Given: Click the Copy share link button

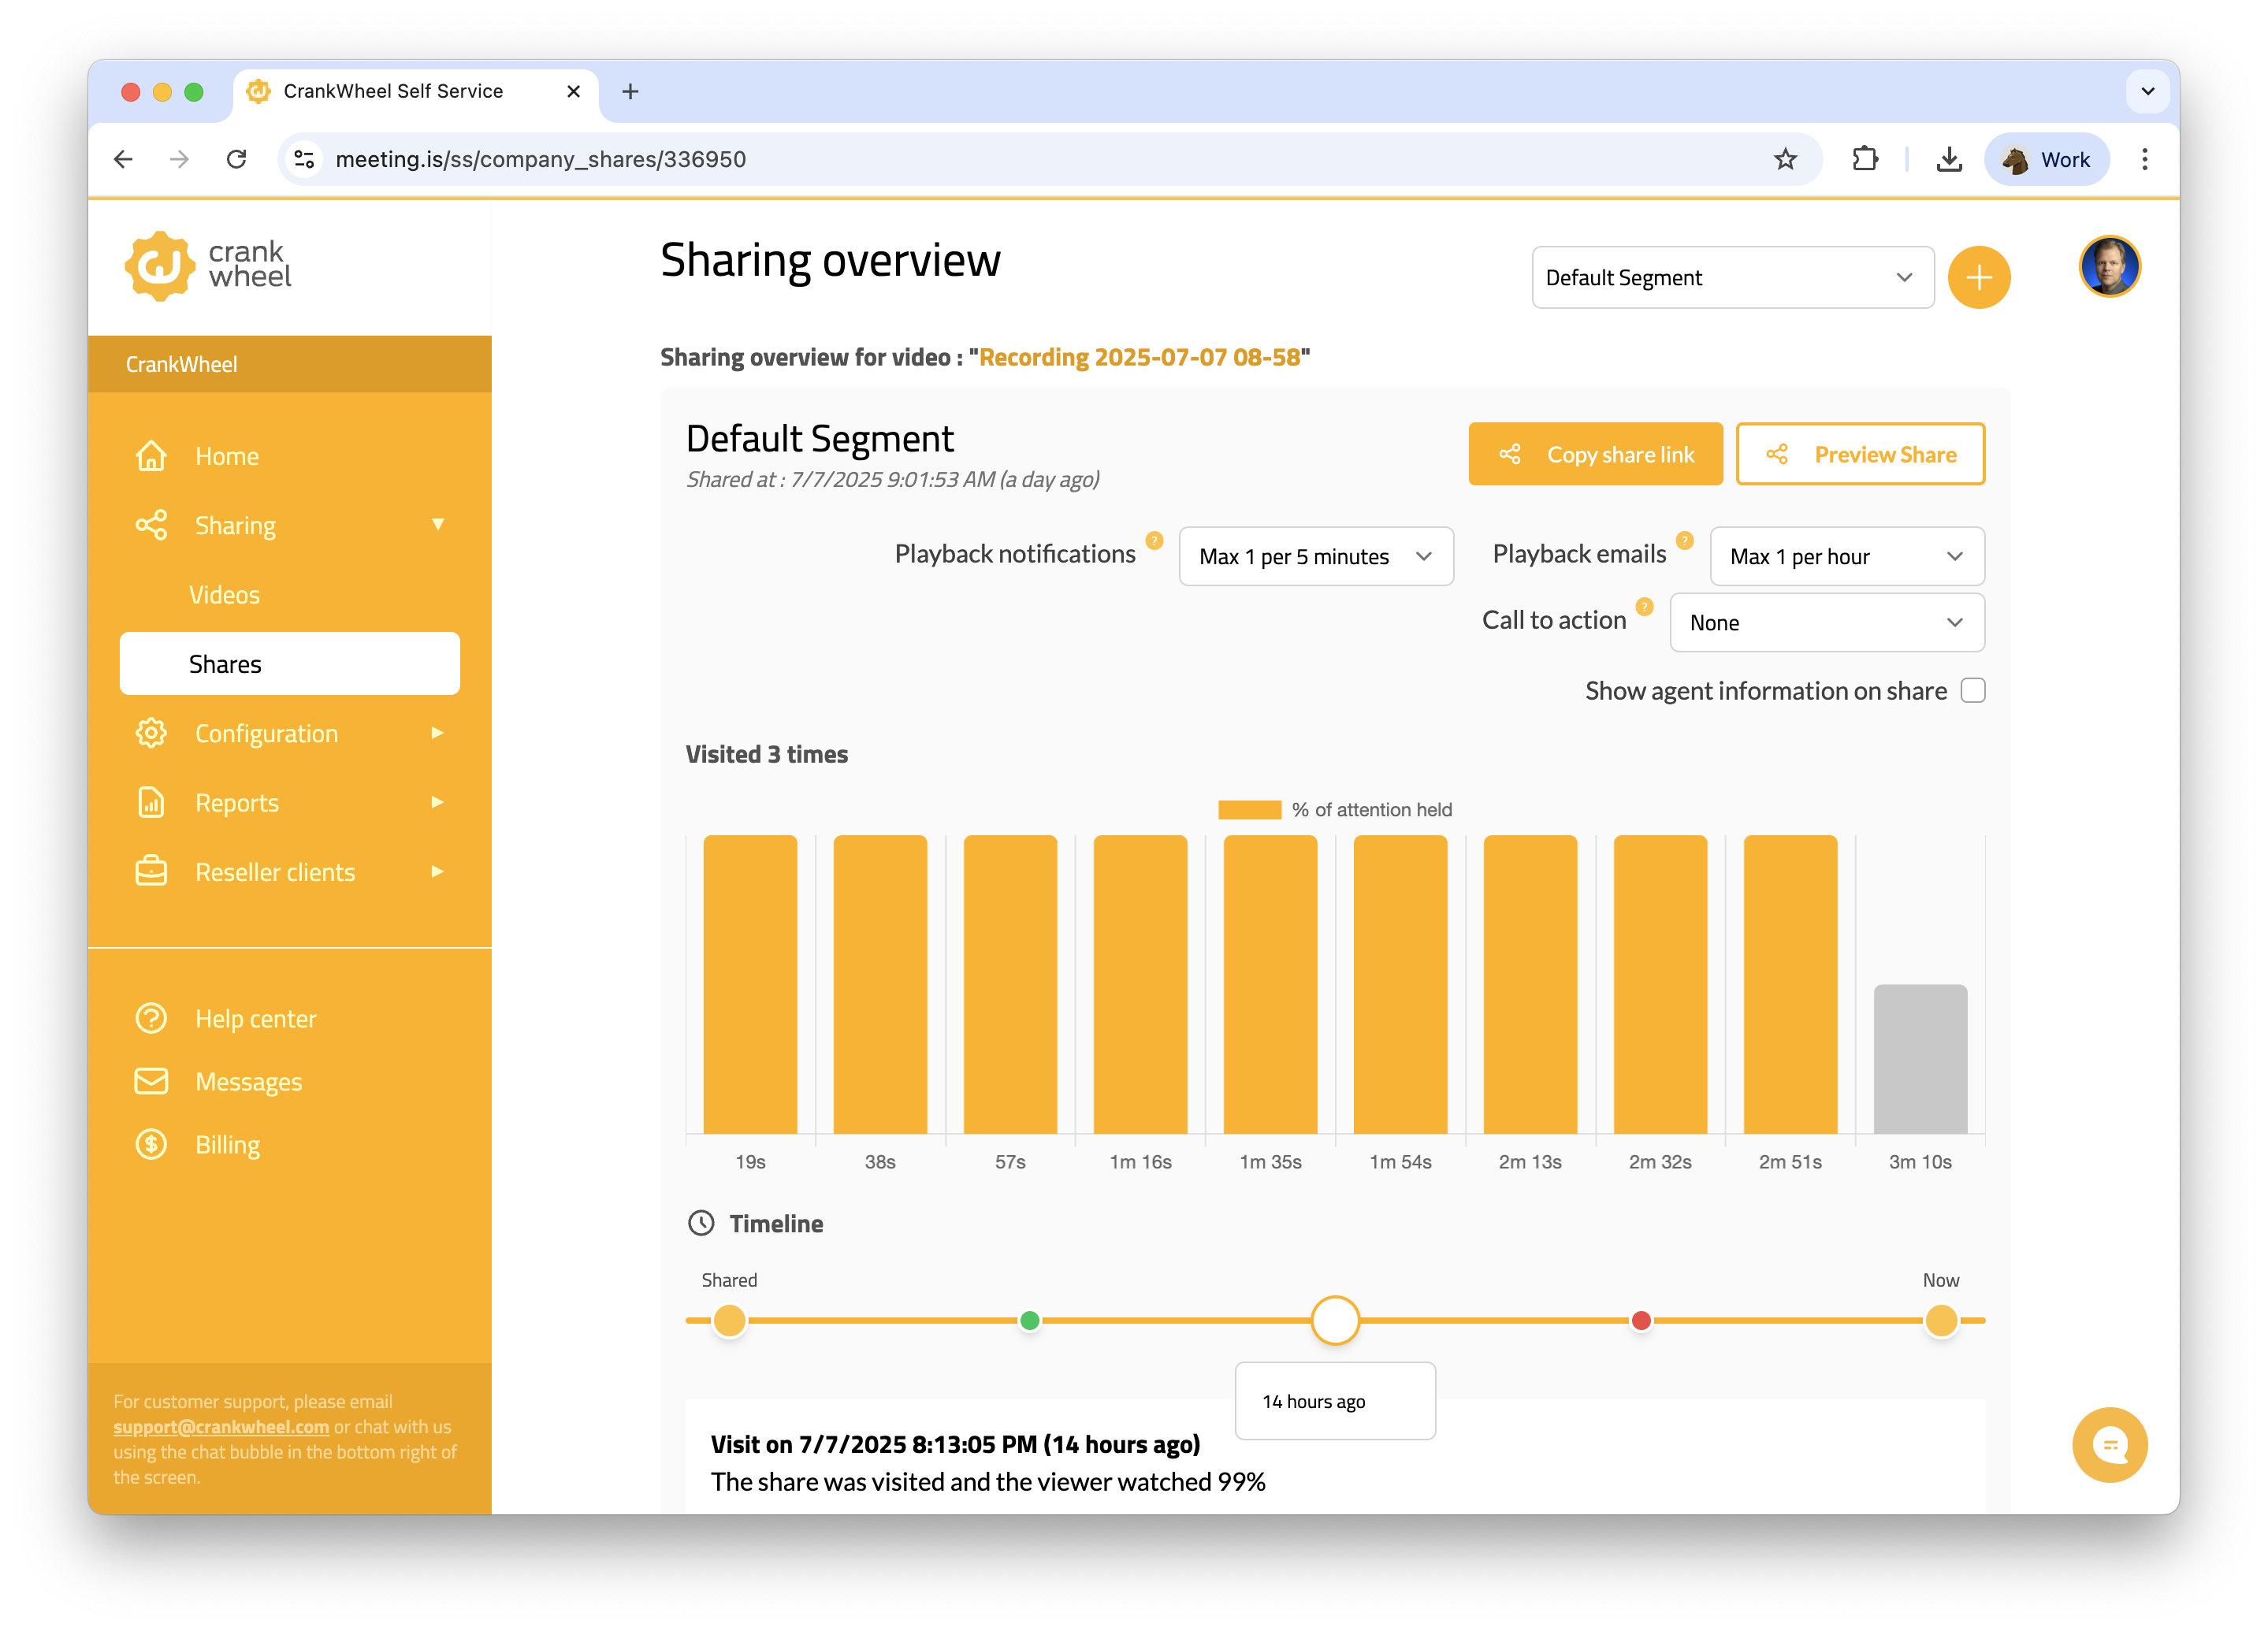Looking at the screenshot, I should coord(1595,455).
